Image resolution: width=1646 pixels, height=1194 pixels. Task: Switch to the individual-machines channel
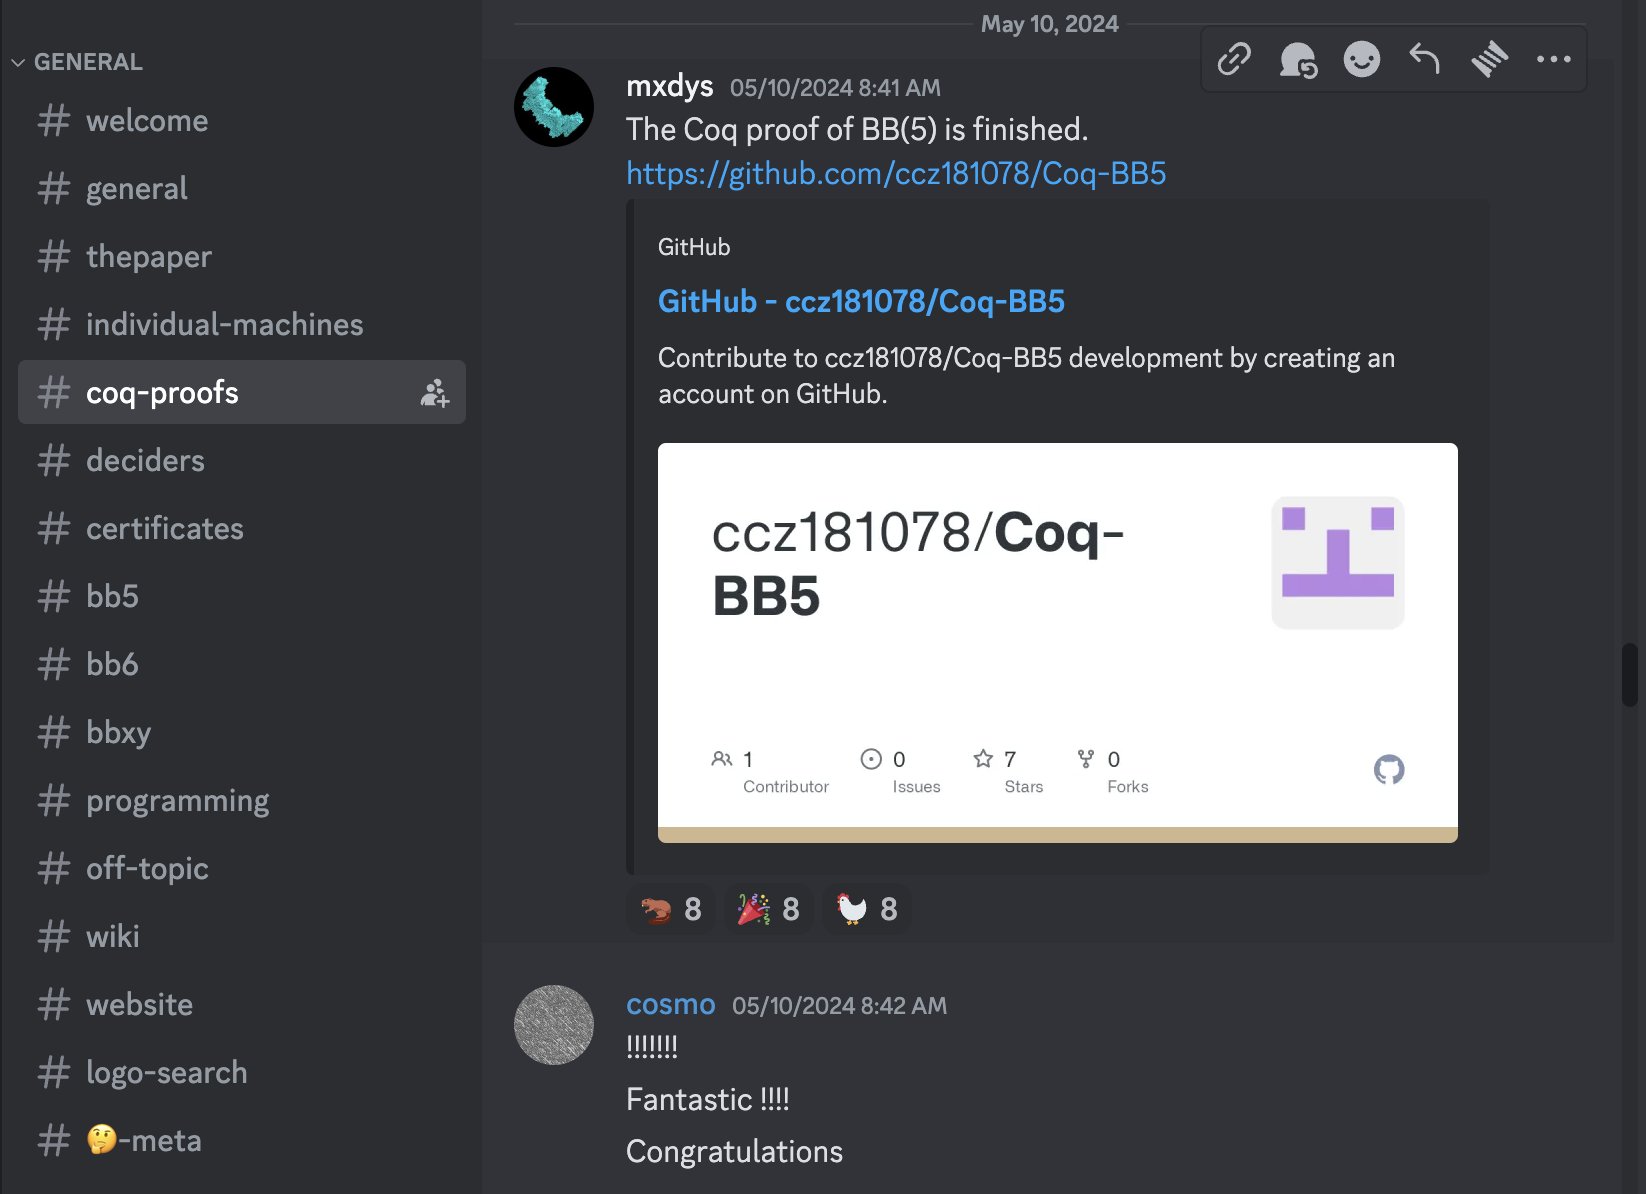click(242, 325)
